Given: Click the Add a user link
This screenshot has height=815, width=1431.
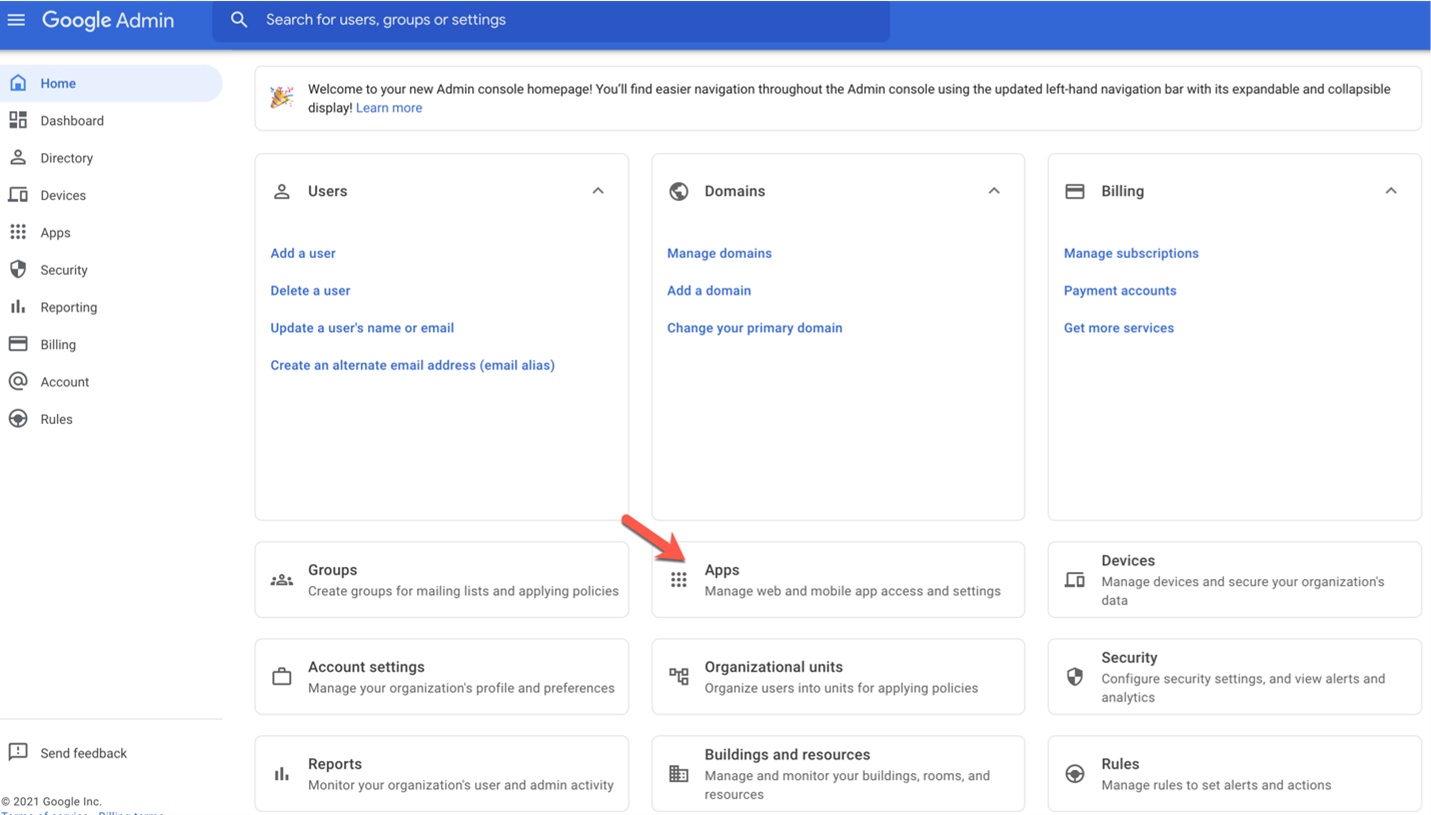Looking at the screenshot, I should [x=303, y=253].
